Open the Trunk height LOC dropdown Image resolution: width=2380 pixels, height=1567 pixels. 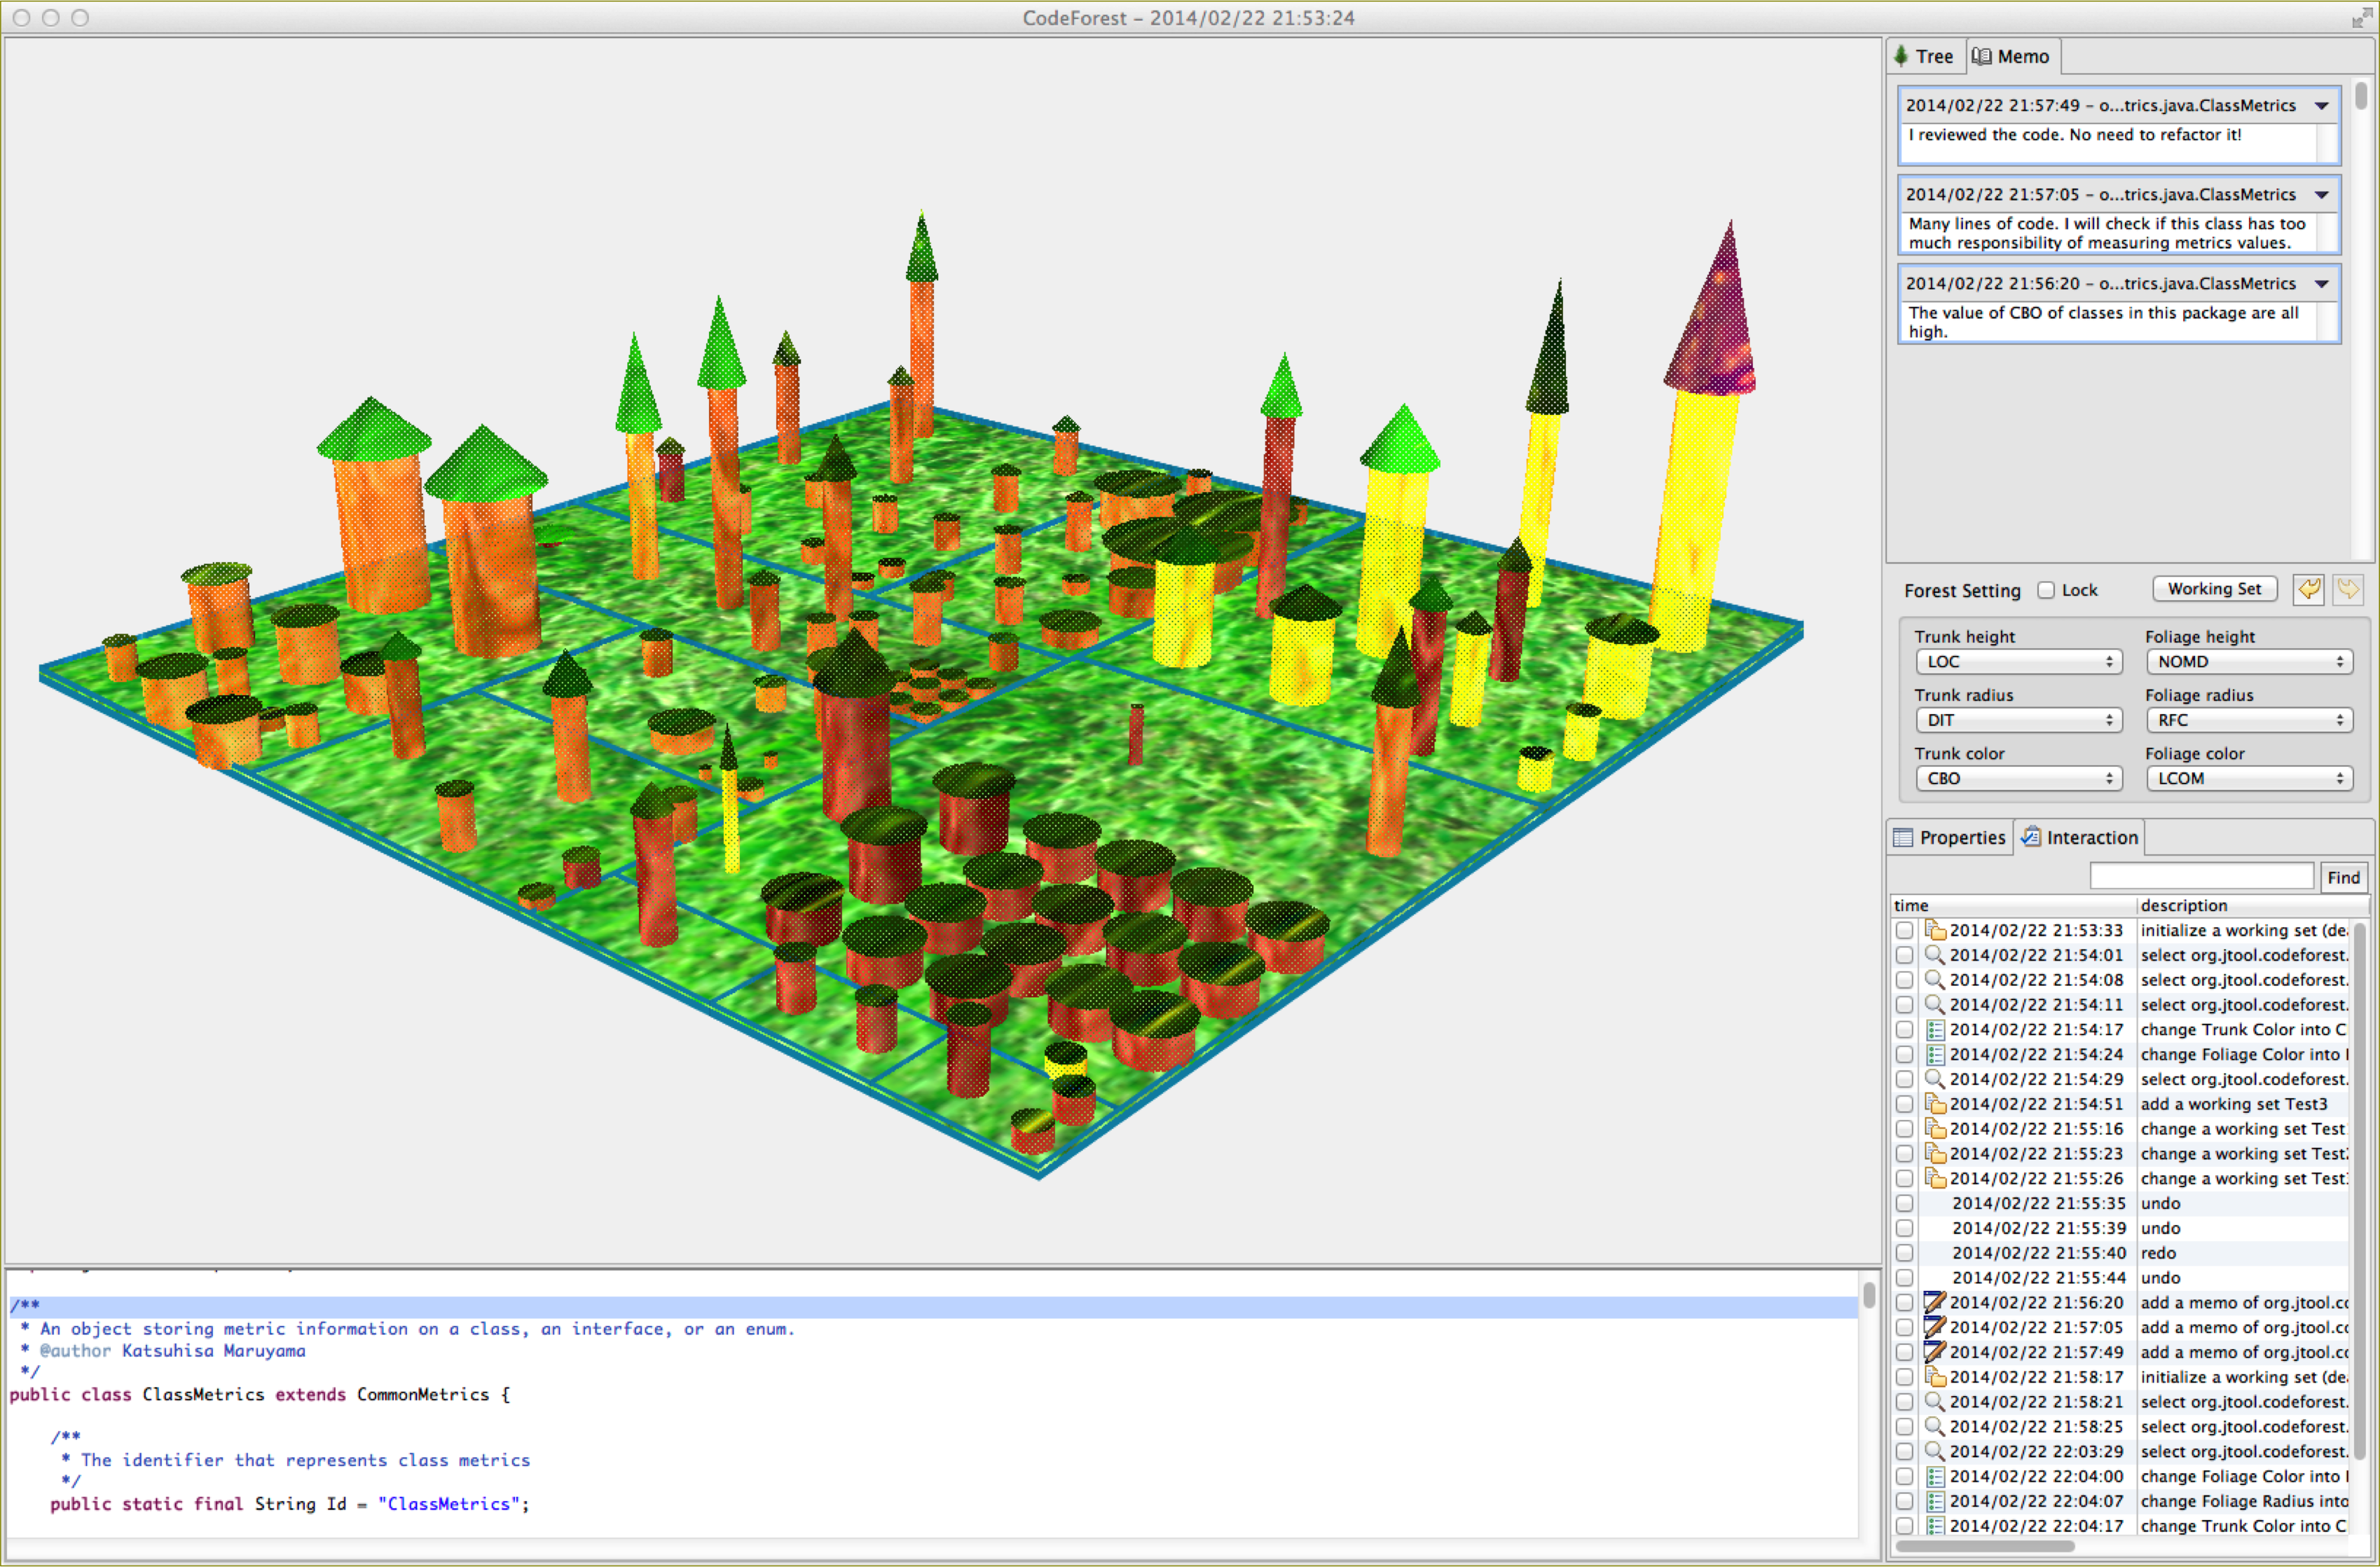click(2018, 662)
